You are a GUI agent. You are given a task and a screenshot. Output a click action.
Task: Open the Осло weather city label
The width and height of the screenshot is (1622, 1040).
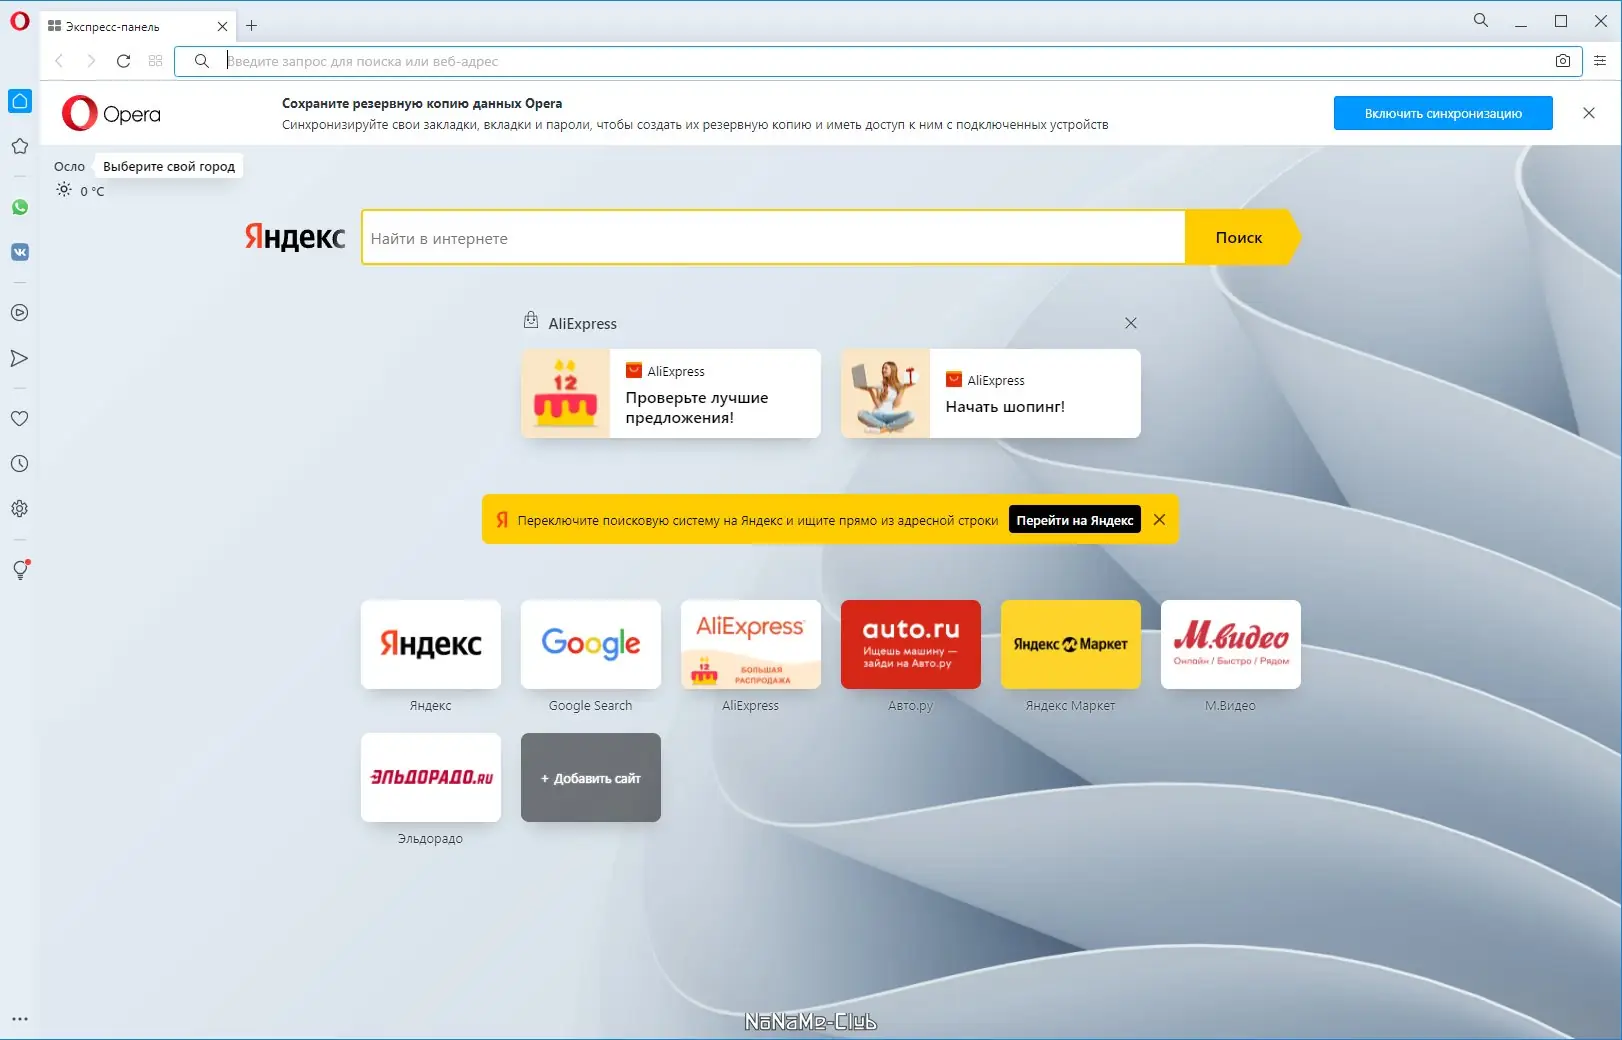(x=69, y=167)
